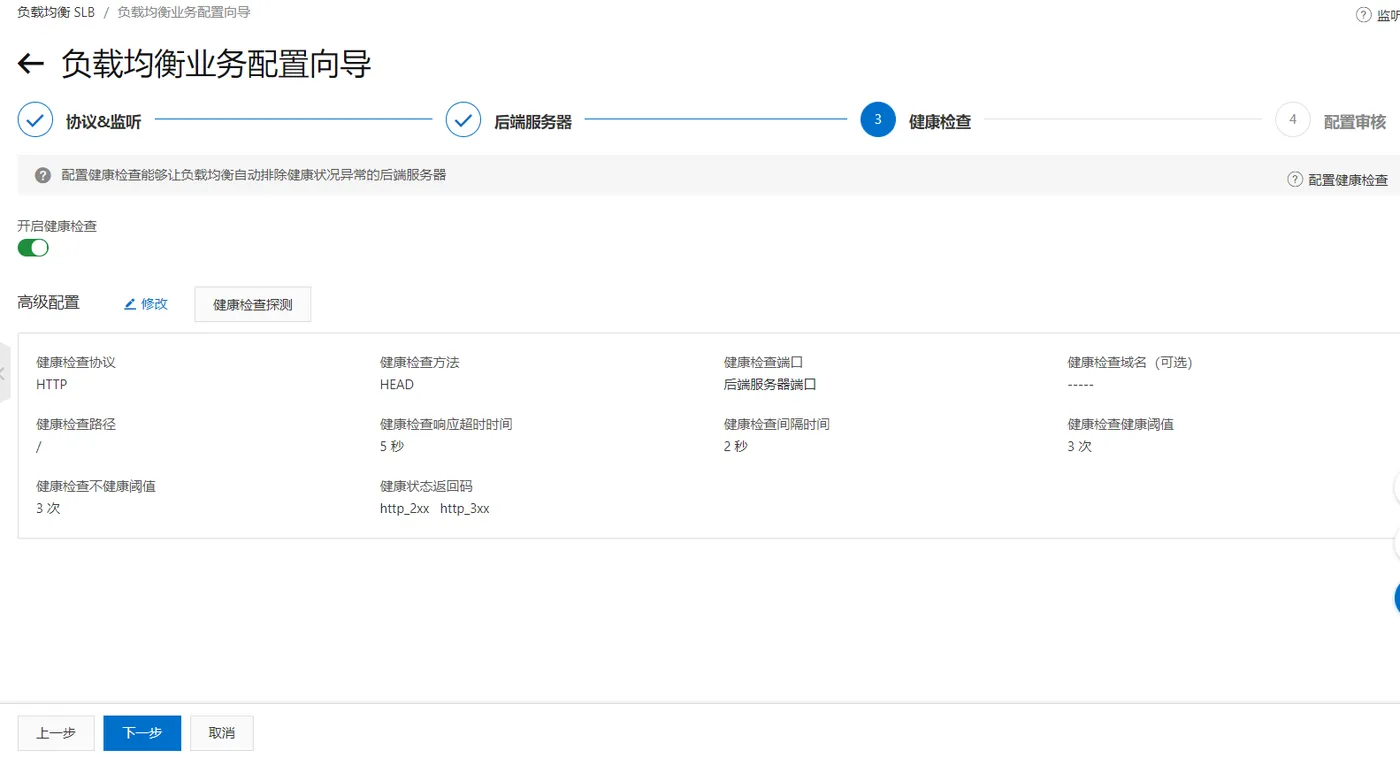Click the HTTP protocol value
Screen dimensions: 1400x758
(x=52, y=384)
